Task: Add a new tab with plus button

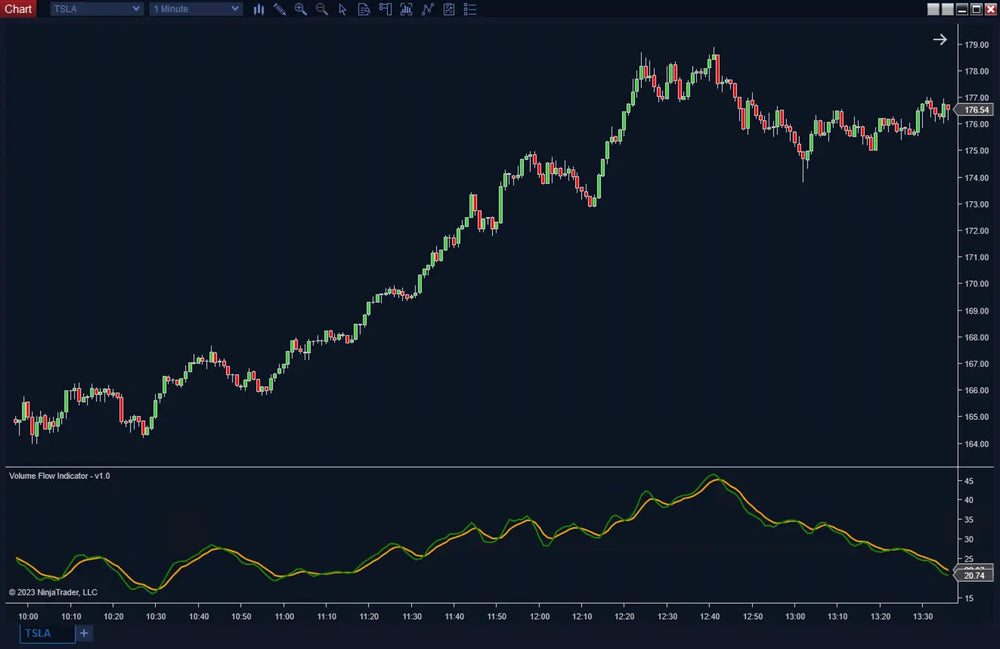Action: 84,633
